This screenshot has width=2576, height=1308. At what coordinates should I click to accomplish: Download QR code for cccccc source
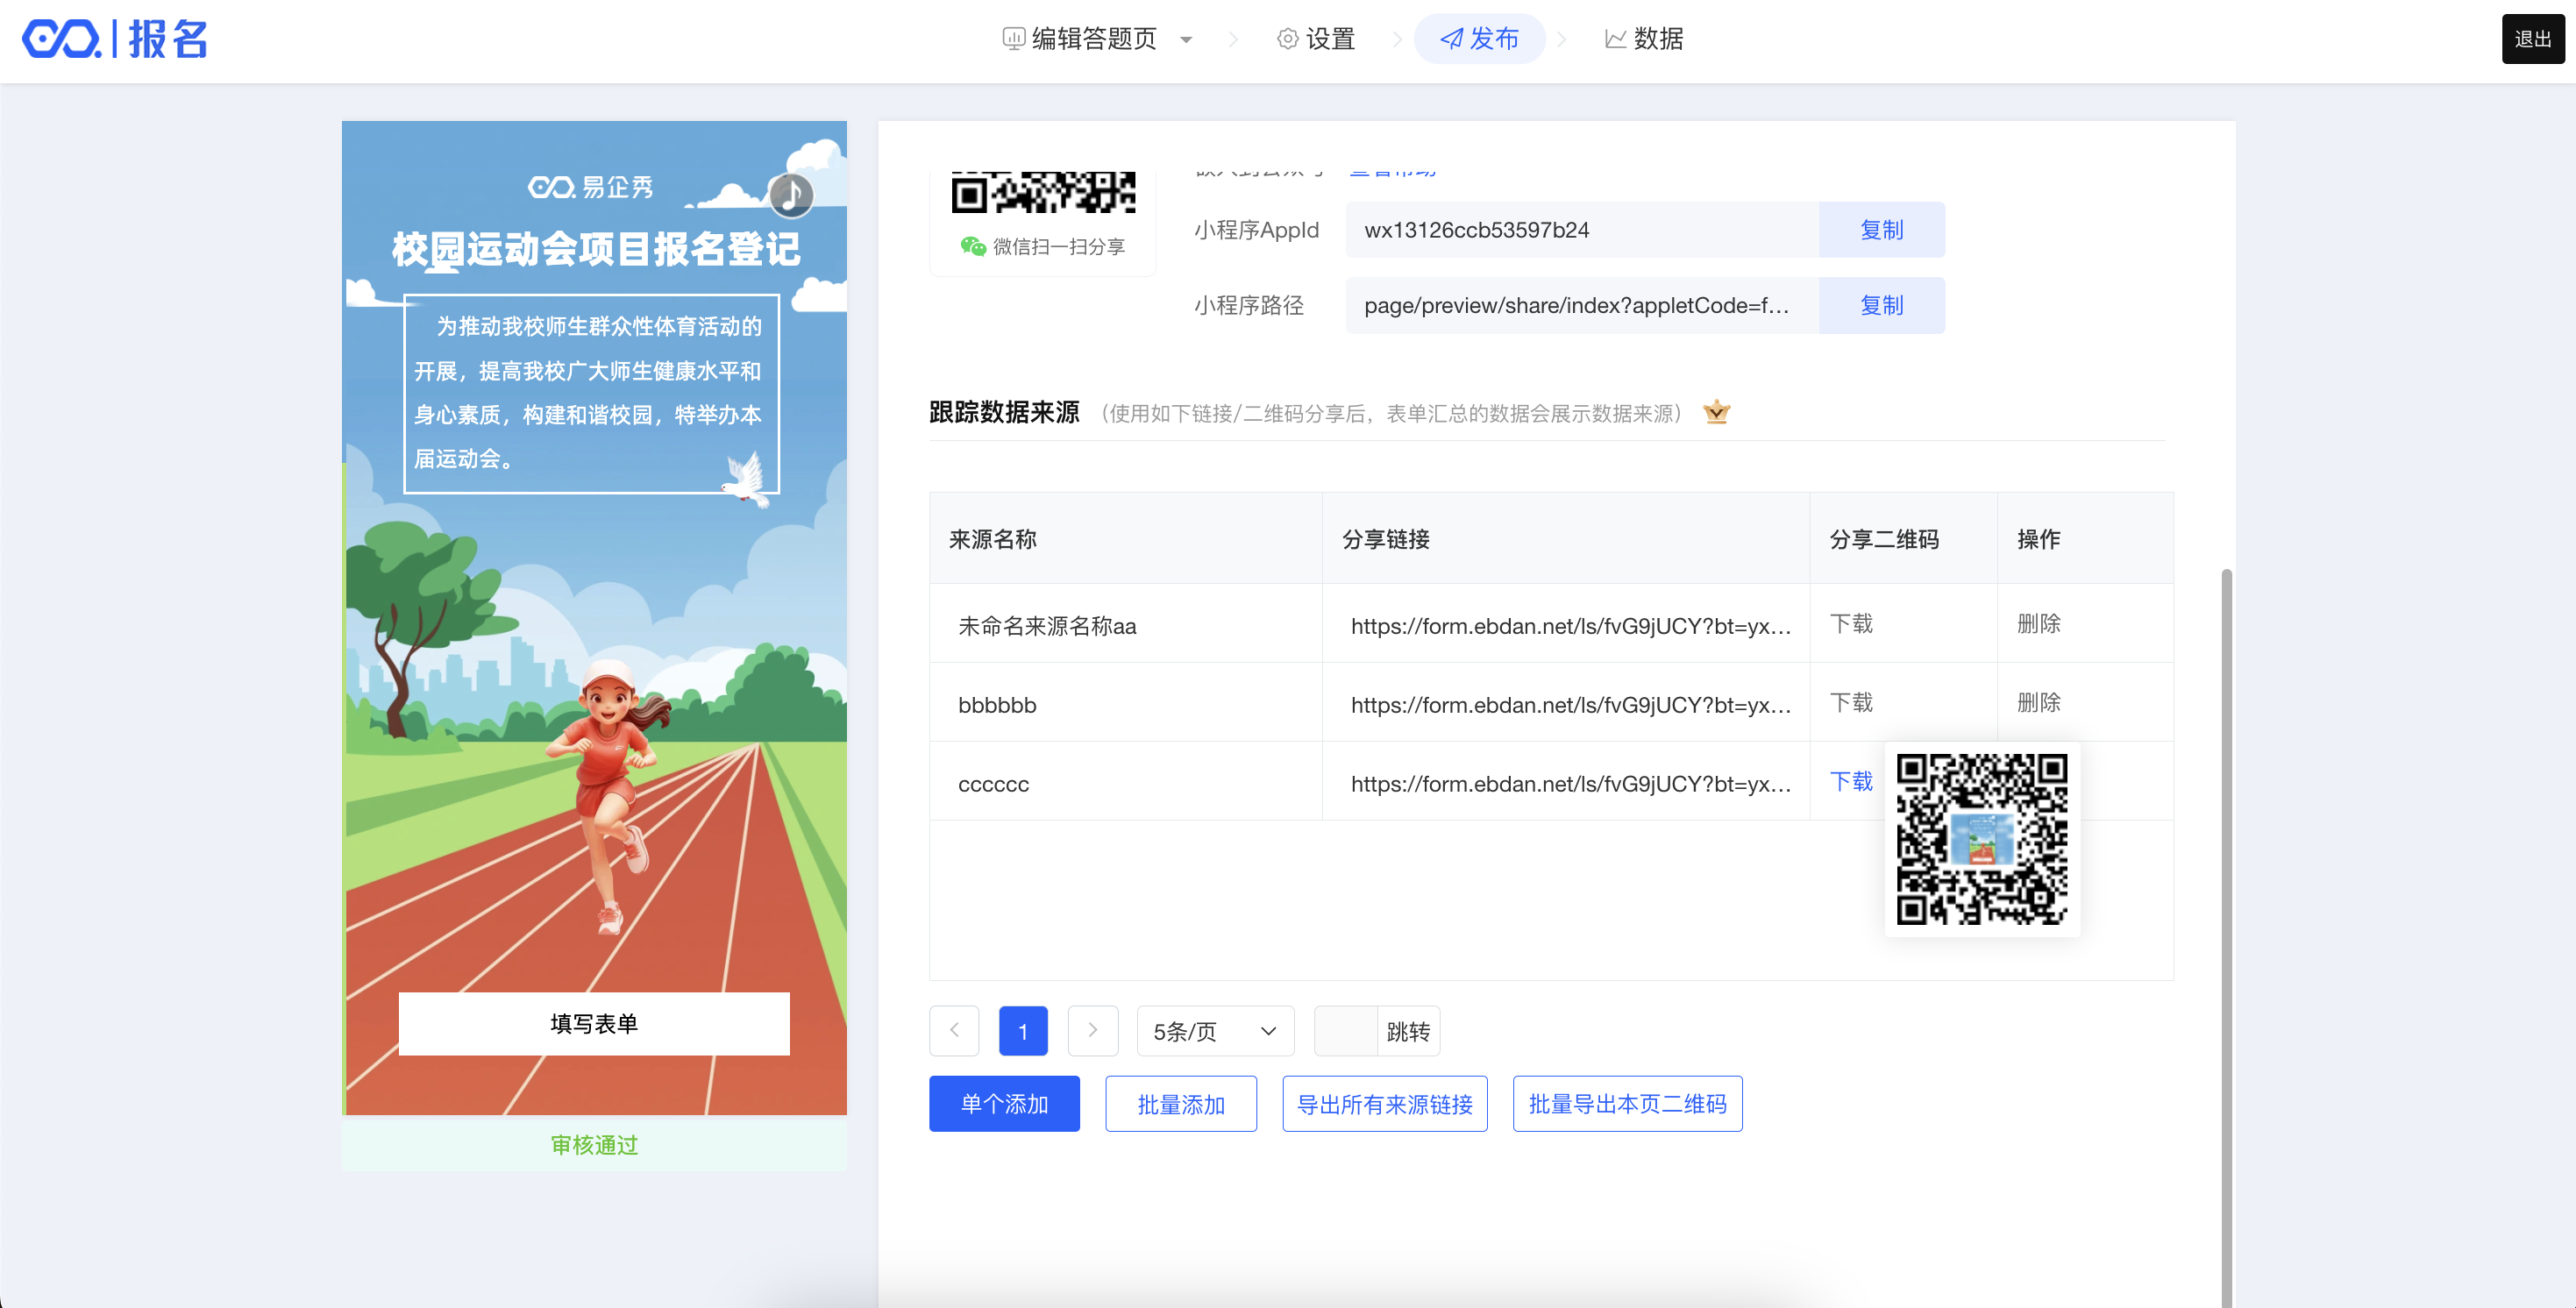pos(1850,781)
